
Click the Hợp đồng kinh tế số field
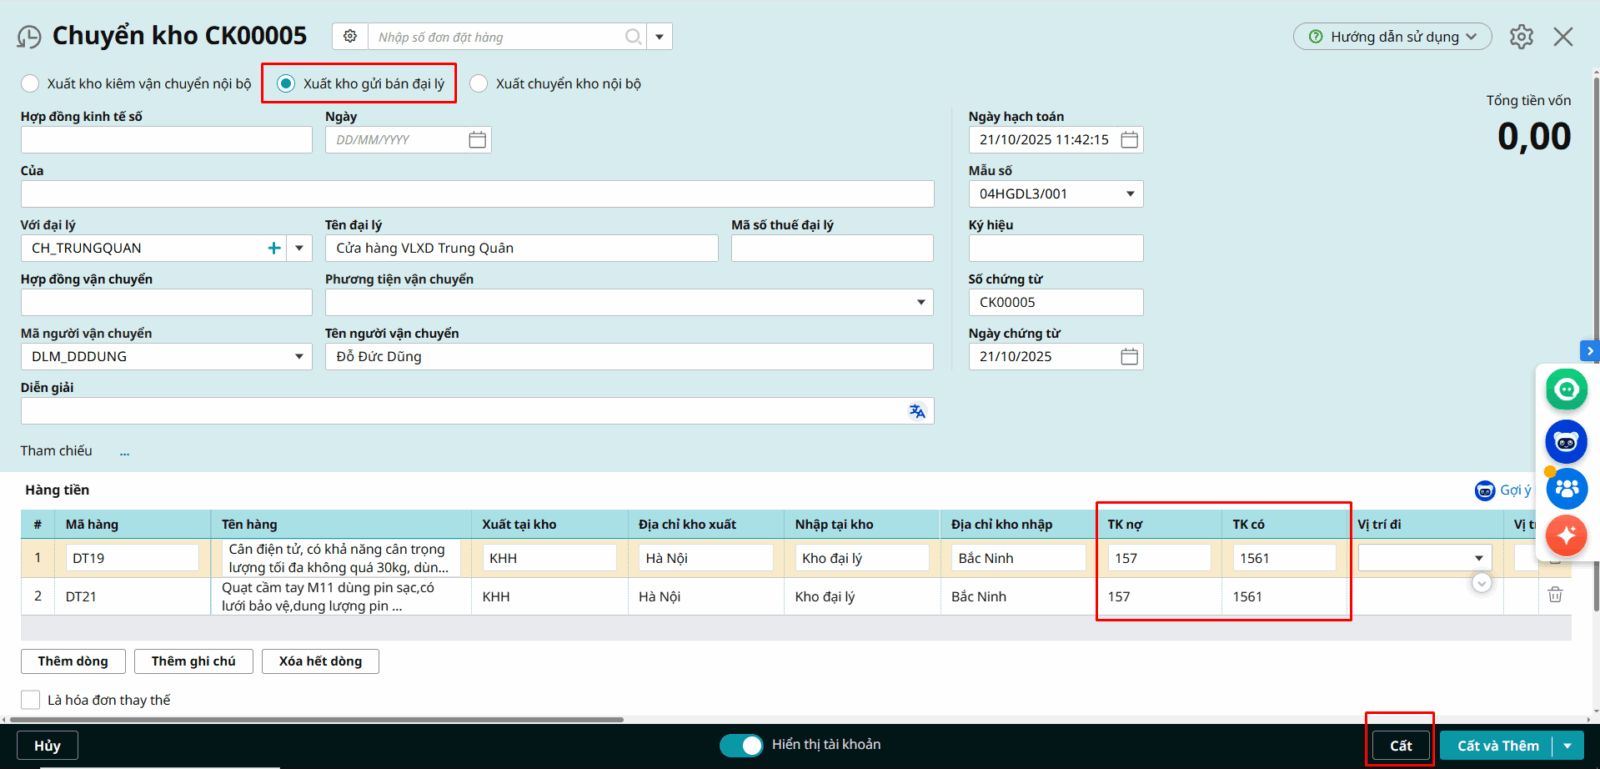pos(166,140)
